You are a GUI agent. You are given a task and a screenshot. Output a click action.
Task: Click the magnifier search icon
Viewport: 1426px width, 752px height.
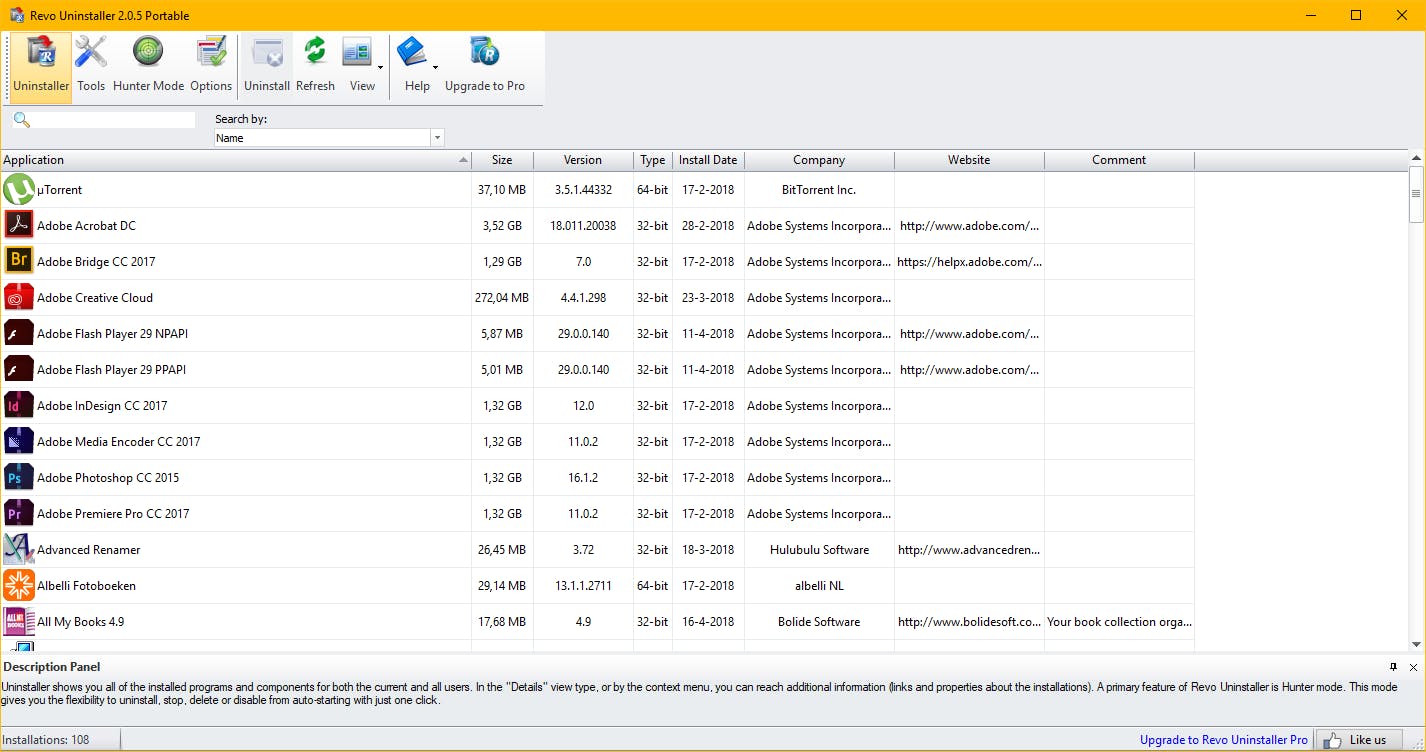click(x=21, y=120)
